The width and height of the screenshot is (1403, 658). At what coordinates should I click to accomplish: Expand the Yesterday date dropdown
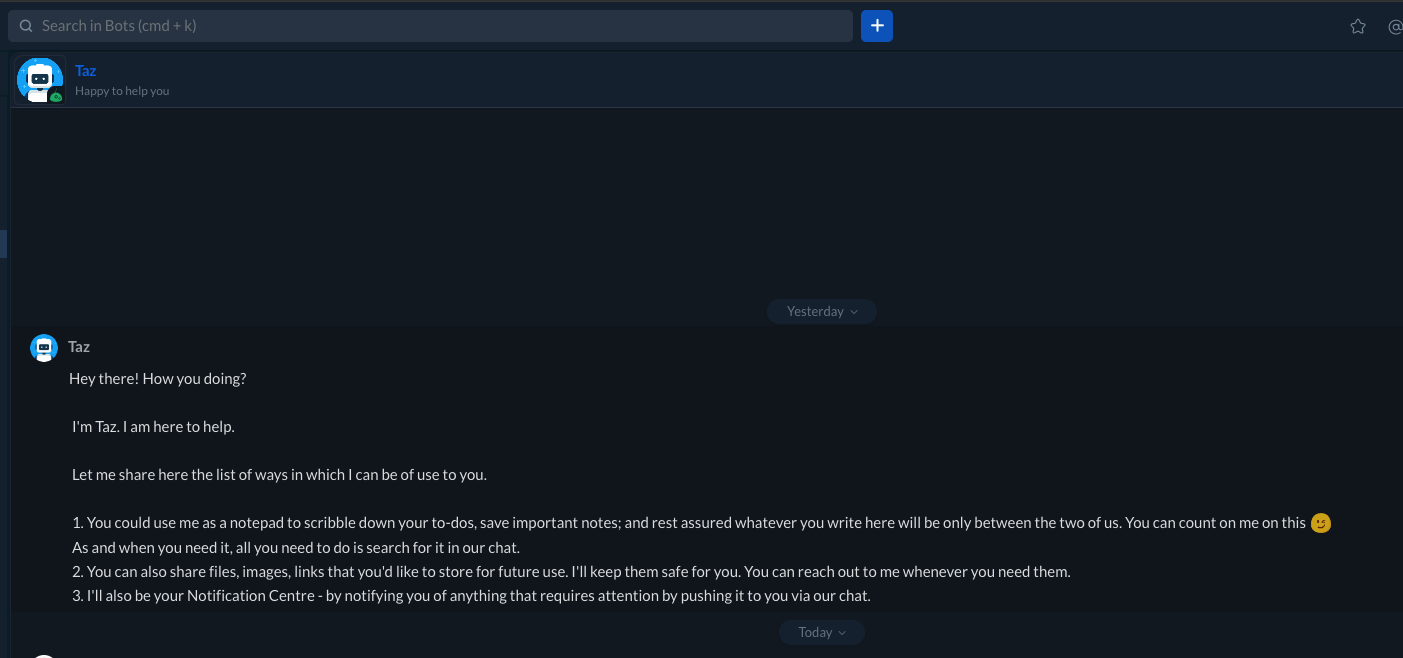pyautogui.click(x=821, y=312)
